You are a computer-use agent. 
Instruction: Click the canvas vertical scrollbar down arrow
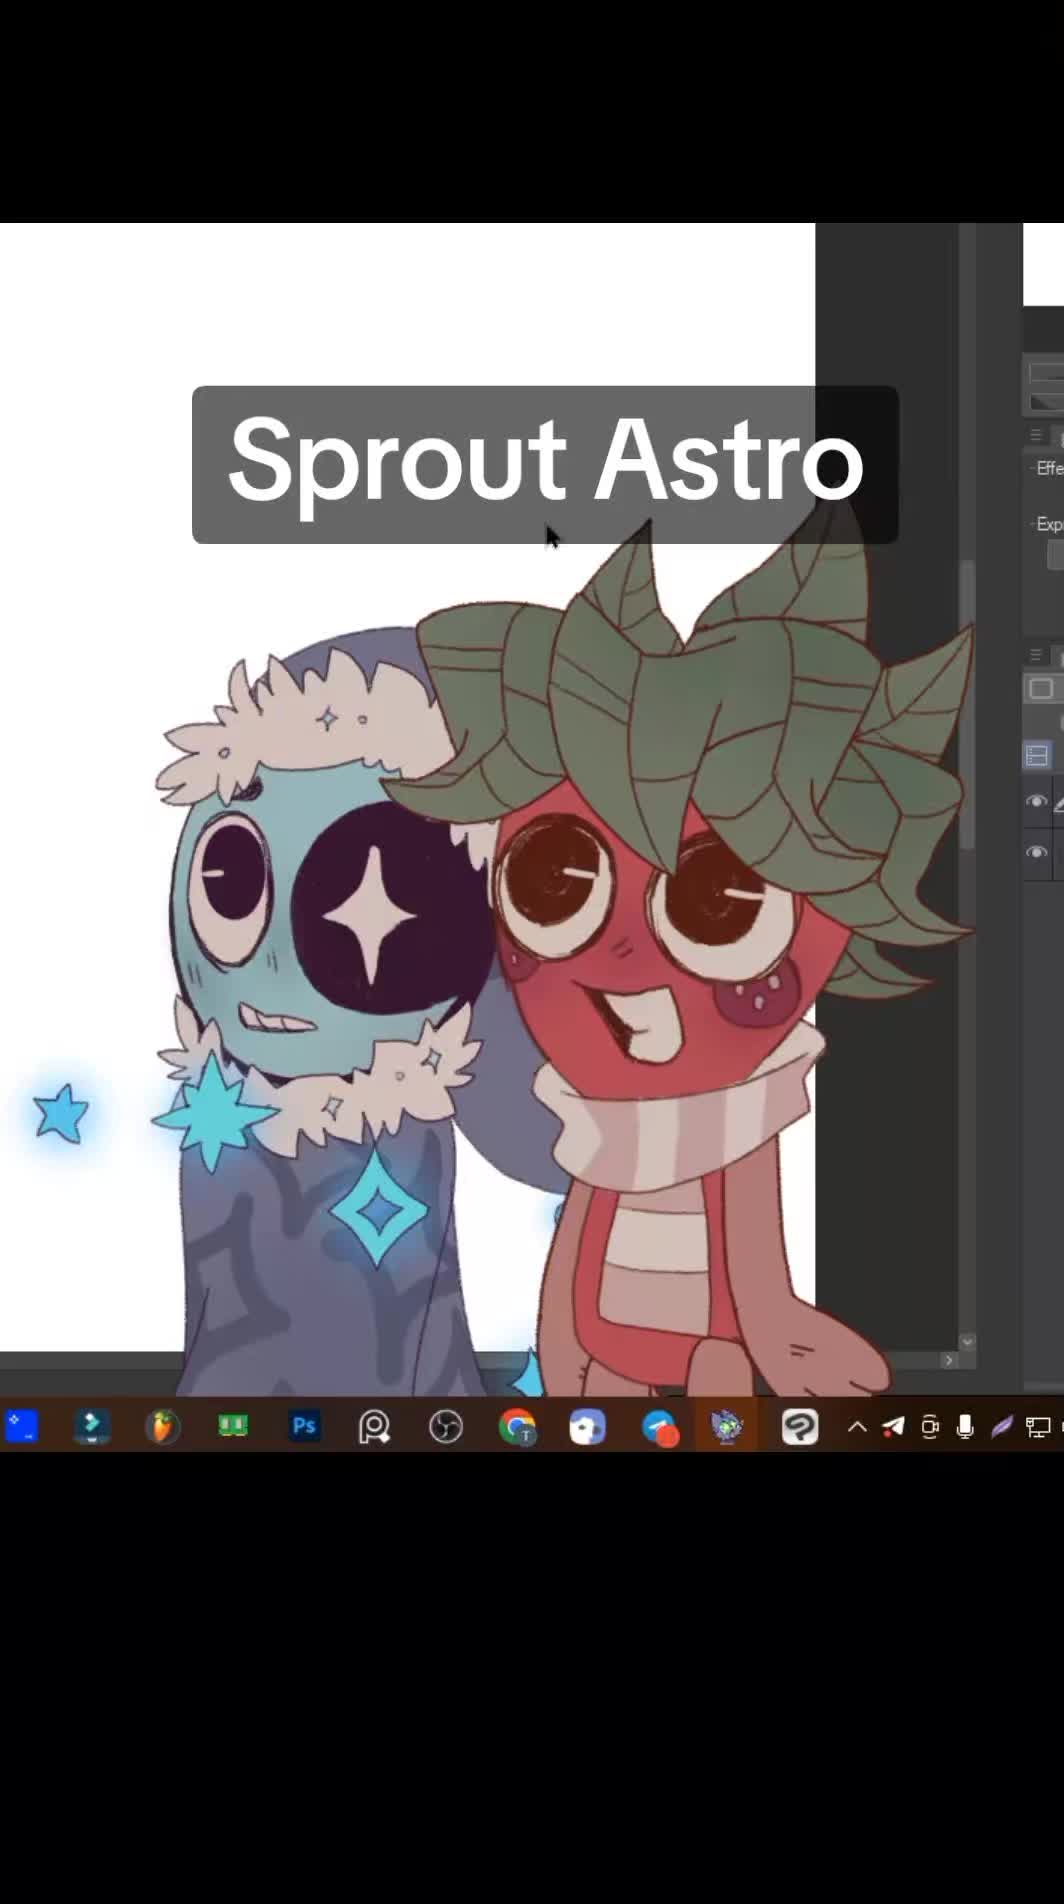[967, 1341]
